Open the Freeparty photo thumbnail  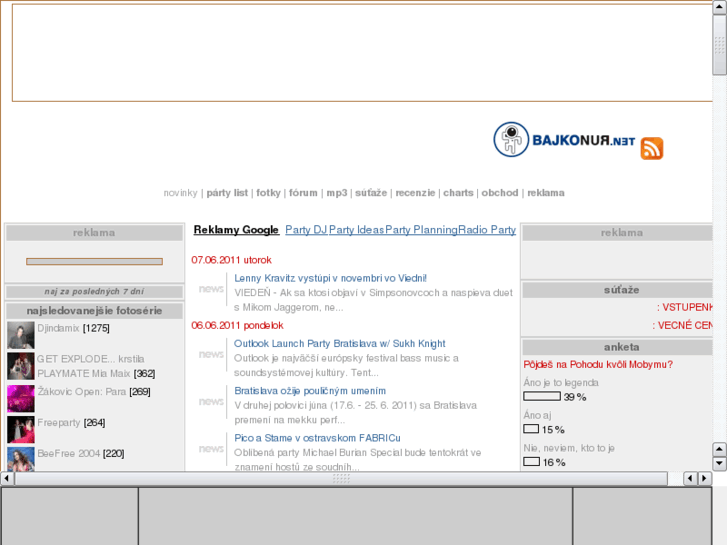[21, 430]
